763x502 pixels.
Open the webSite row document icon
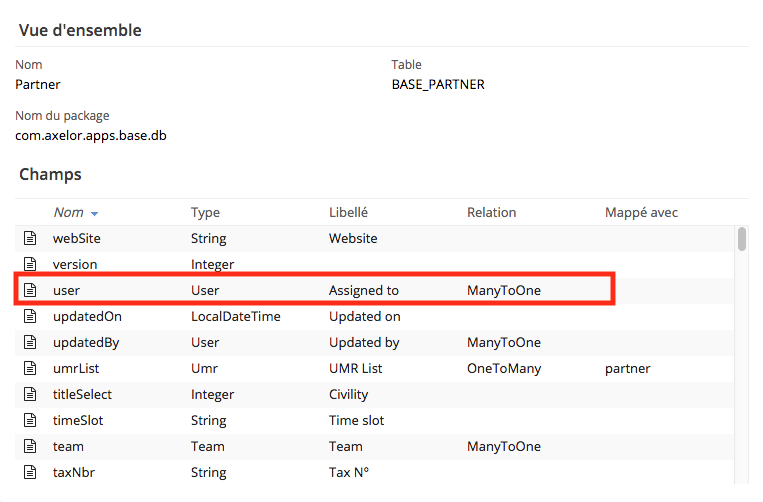30,238
